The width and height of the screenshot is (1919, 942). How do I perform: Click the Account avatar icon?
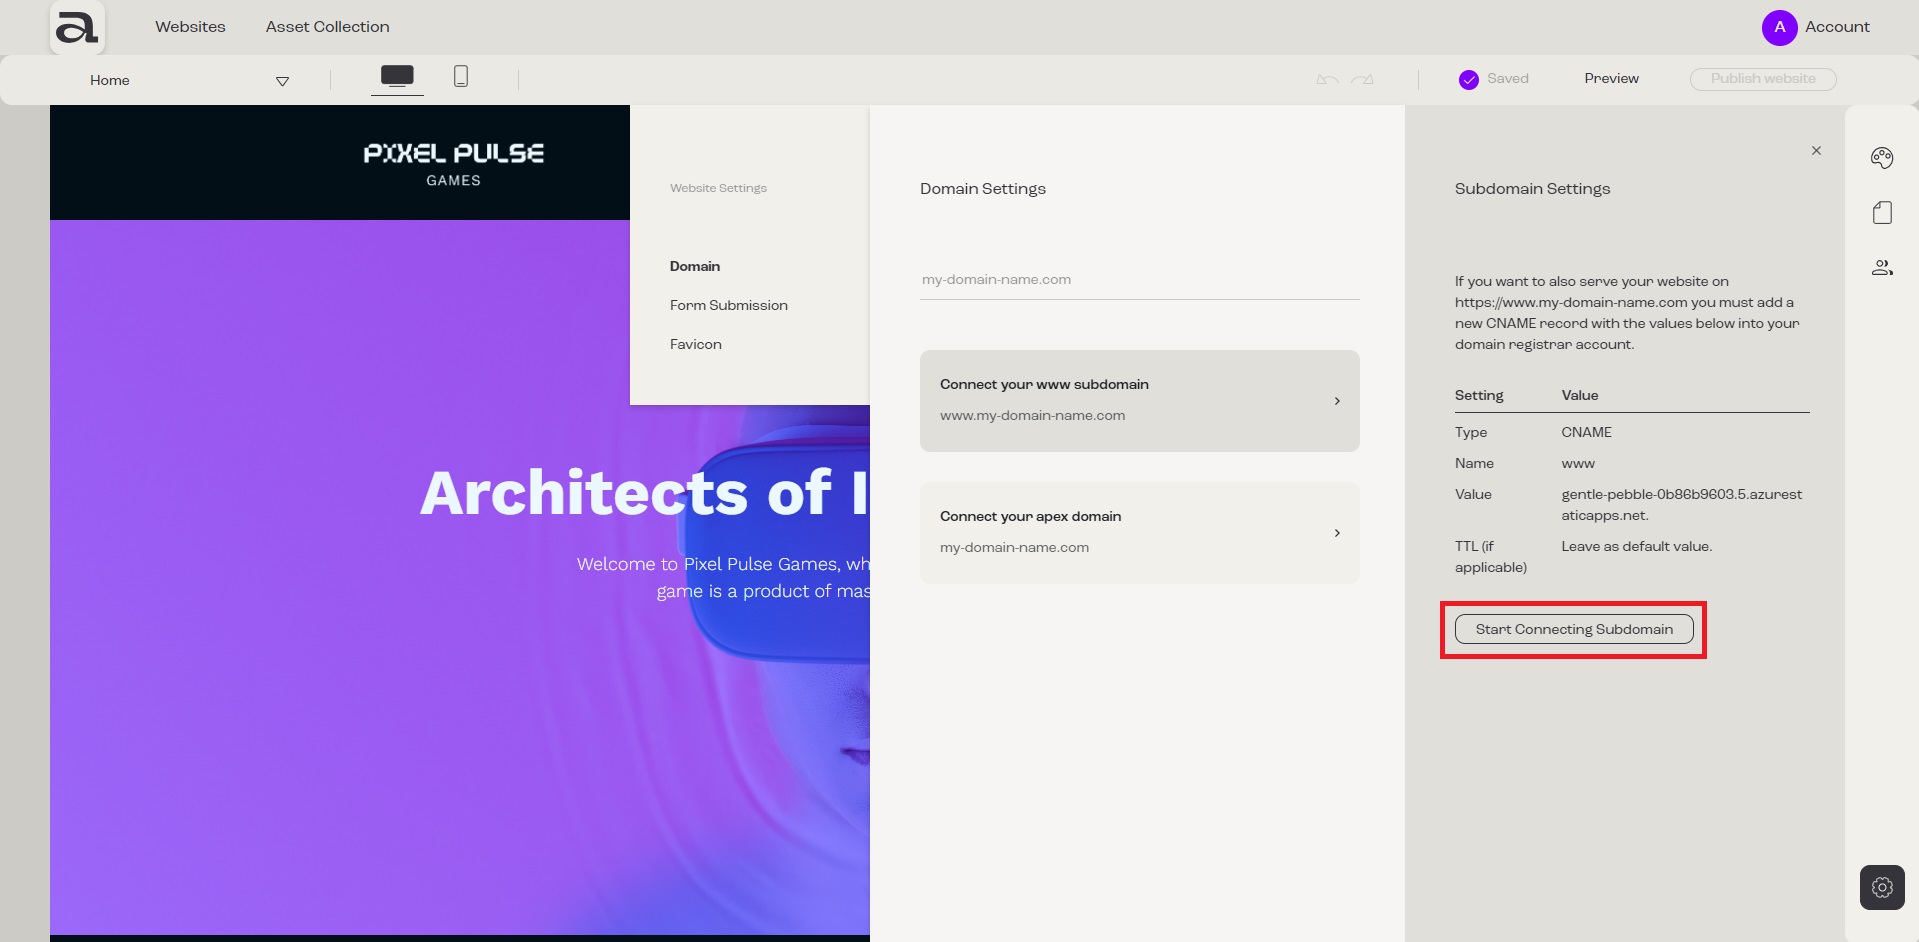coord(1779,27)
